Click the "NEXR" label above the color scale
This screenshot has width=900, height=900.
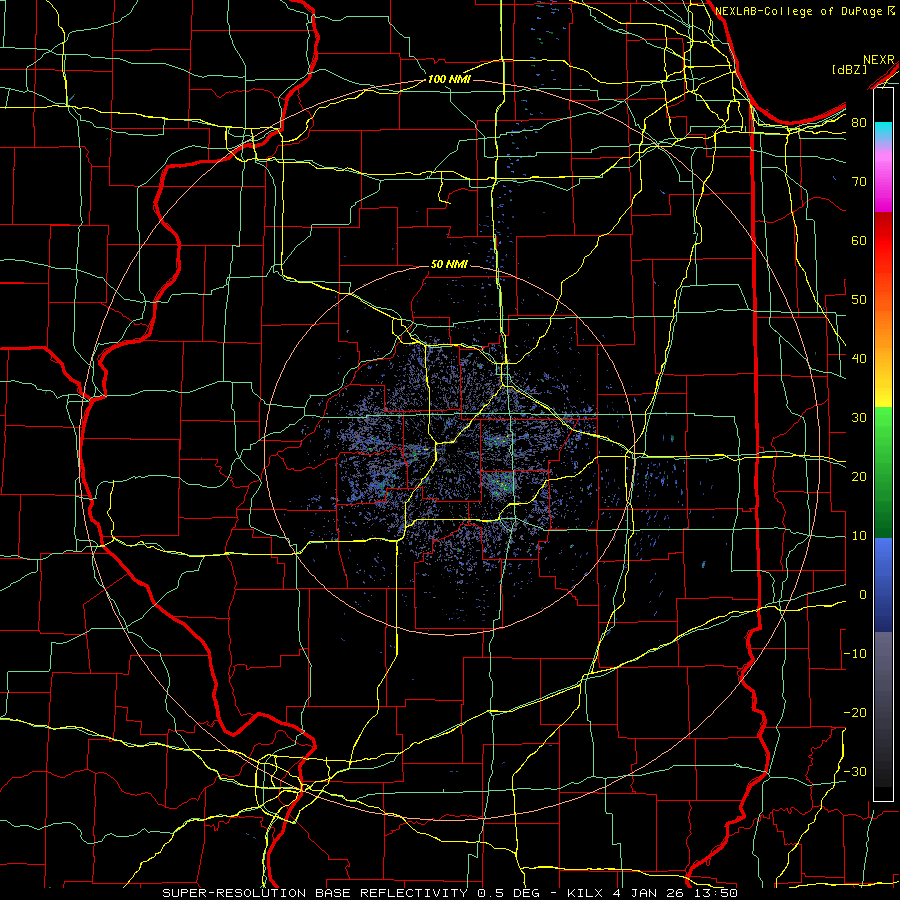point(878,60)
